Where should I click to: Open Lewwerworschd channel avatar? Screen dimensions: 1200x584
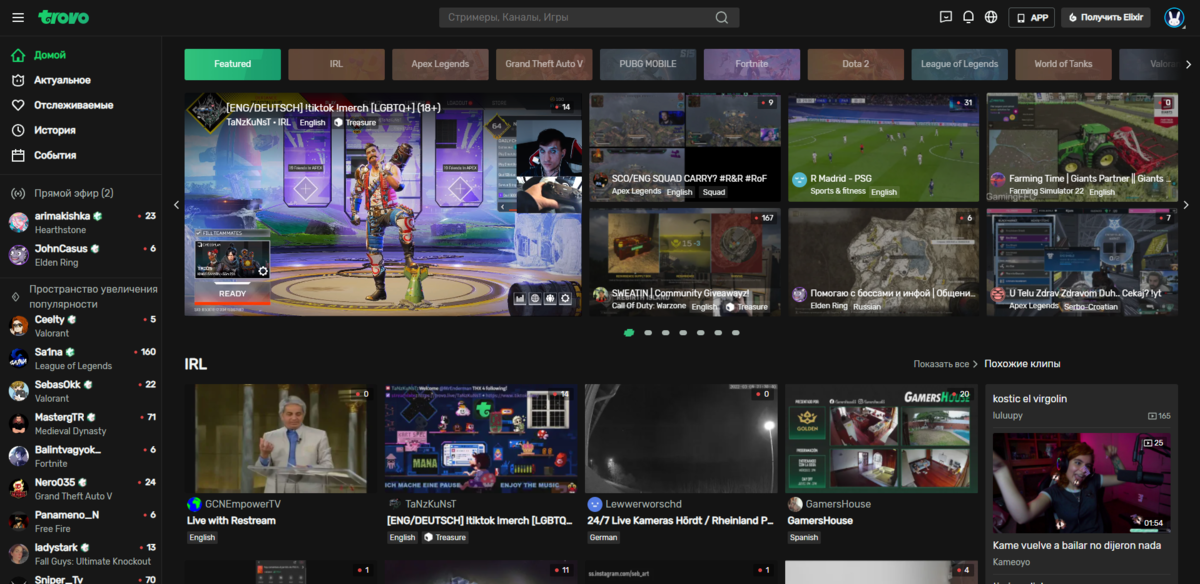pos(595,504)
